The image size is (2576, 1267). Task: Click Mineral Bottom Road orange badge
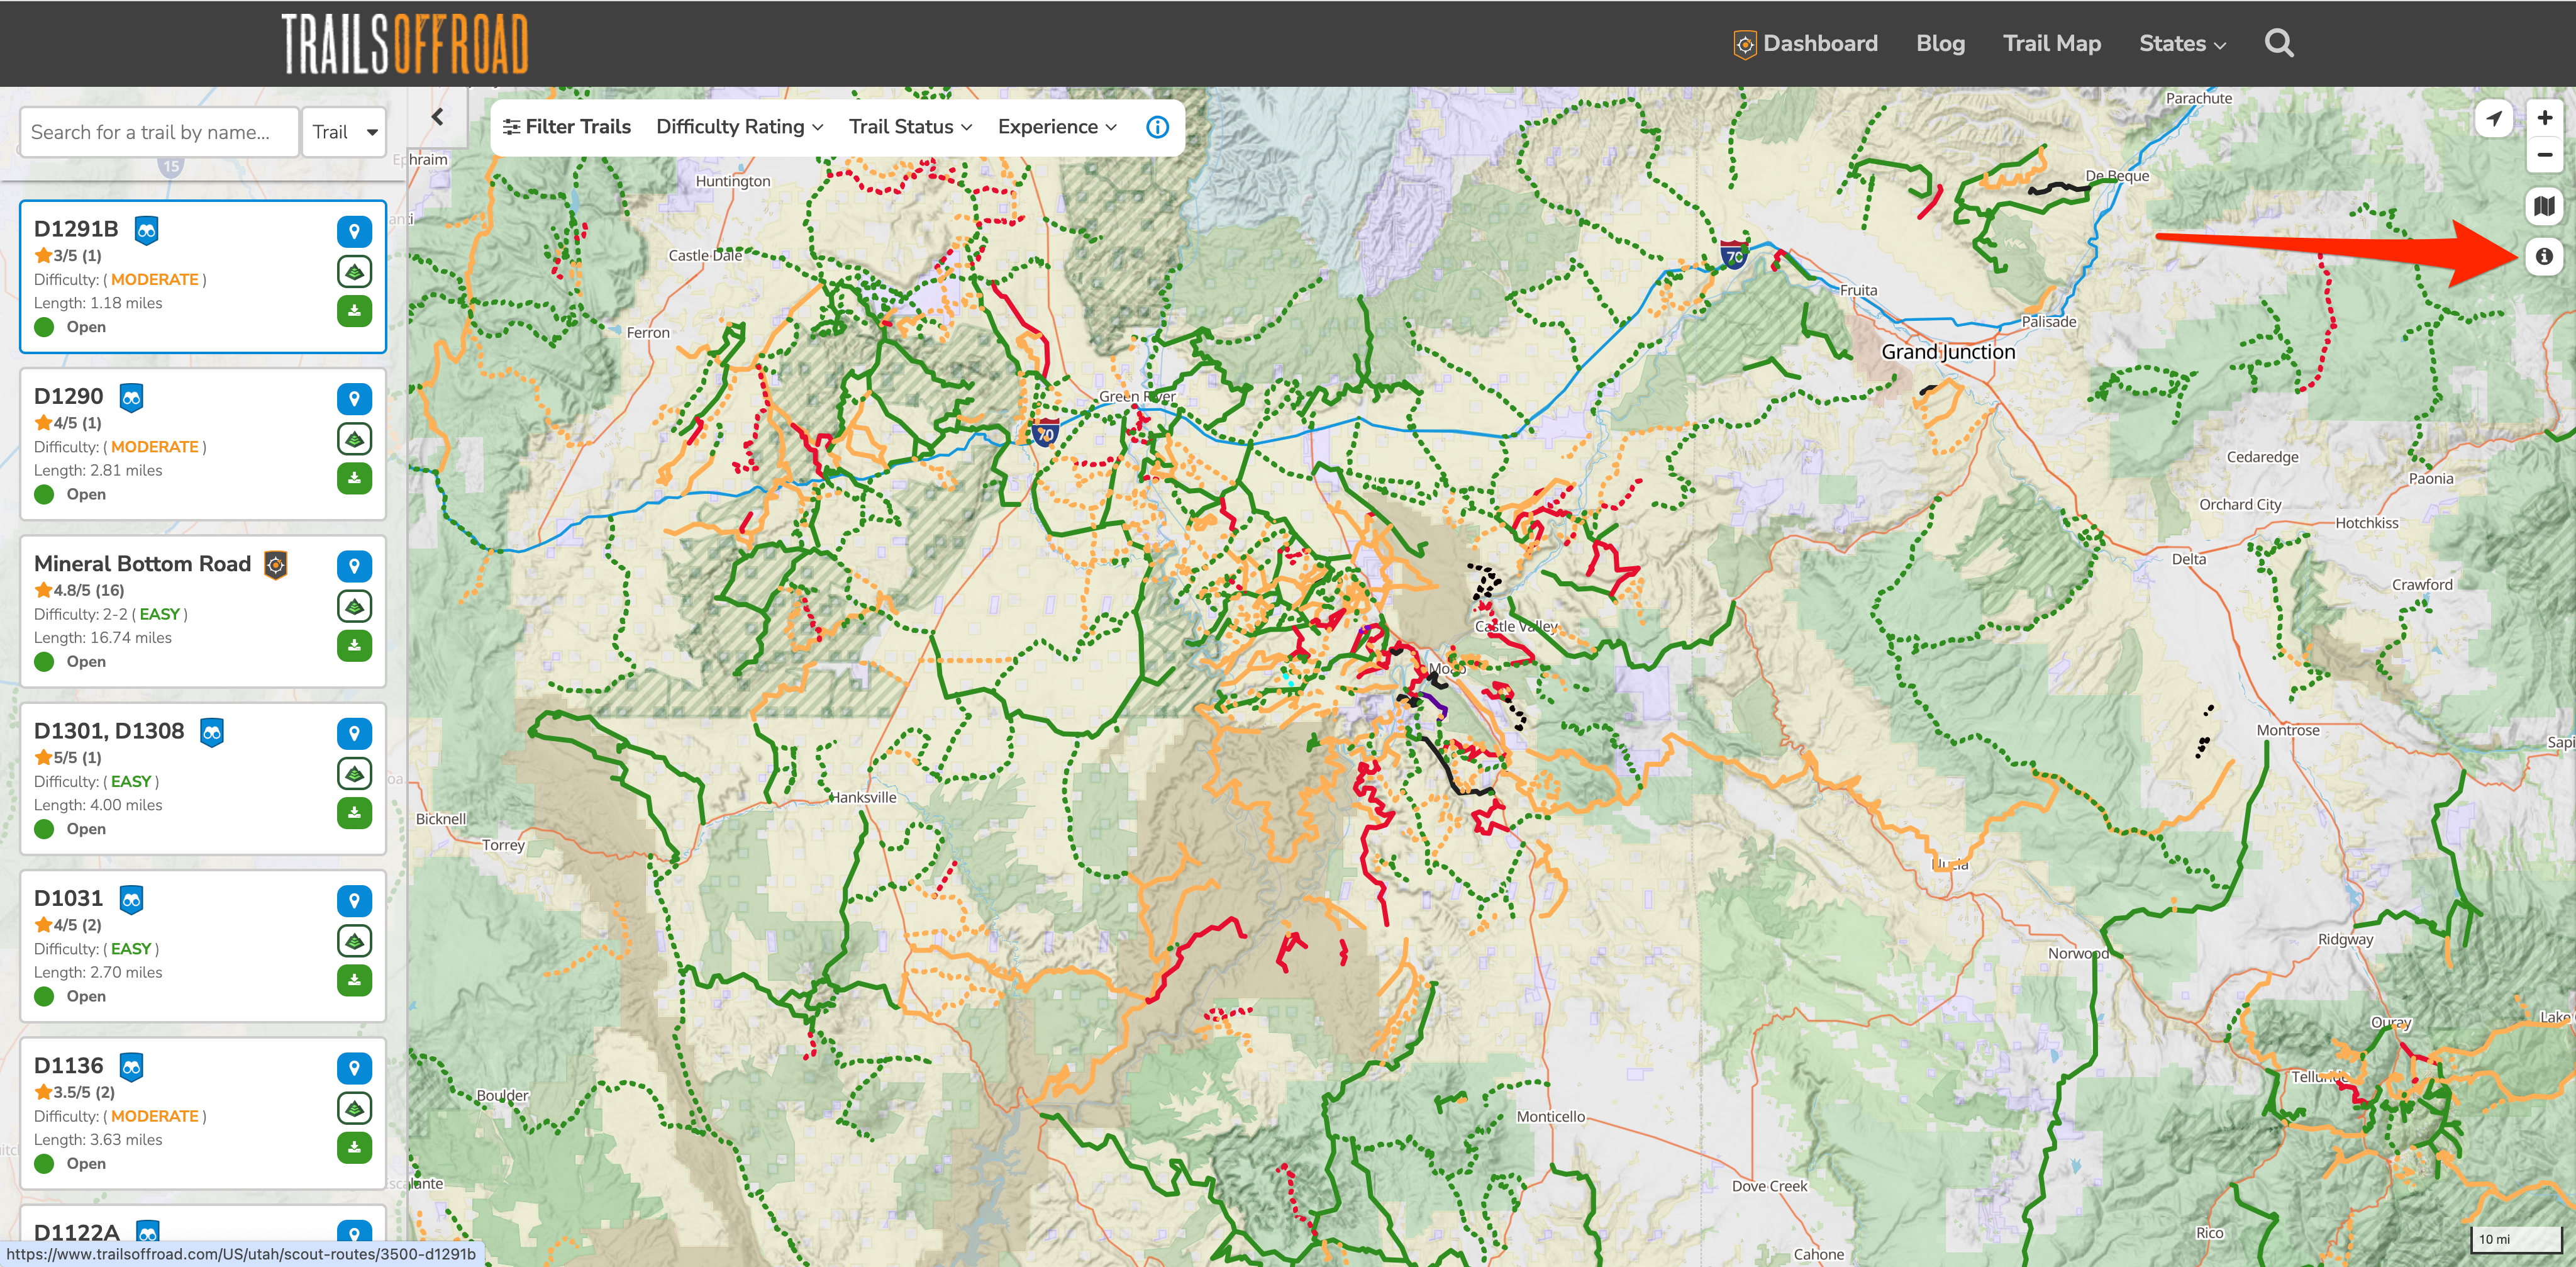275,565
